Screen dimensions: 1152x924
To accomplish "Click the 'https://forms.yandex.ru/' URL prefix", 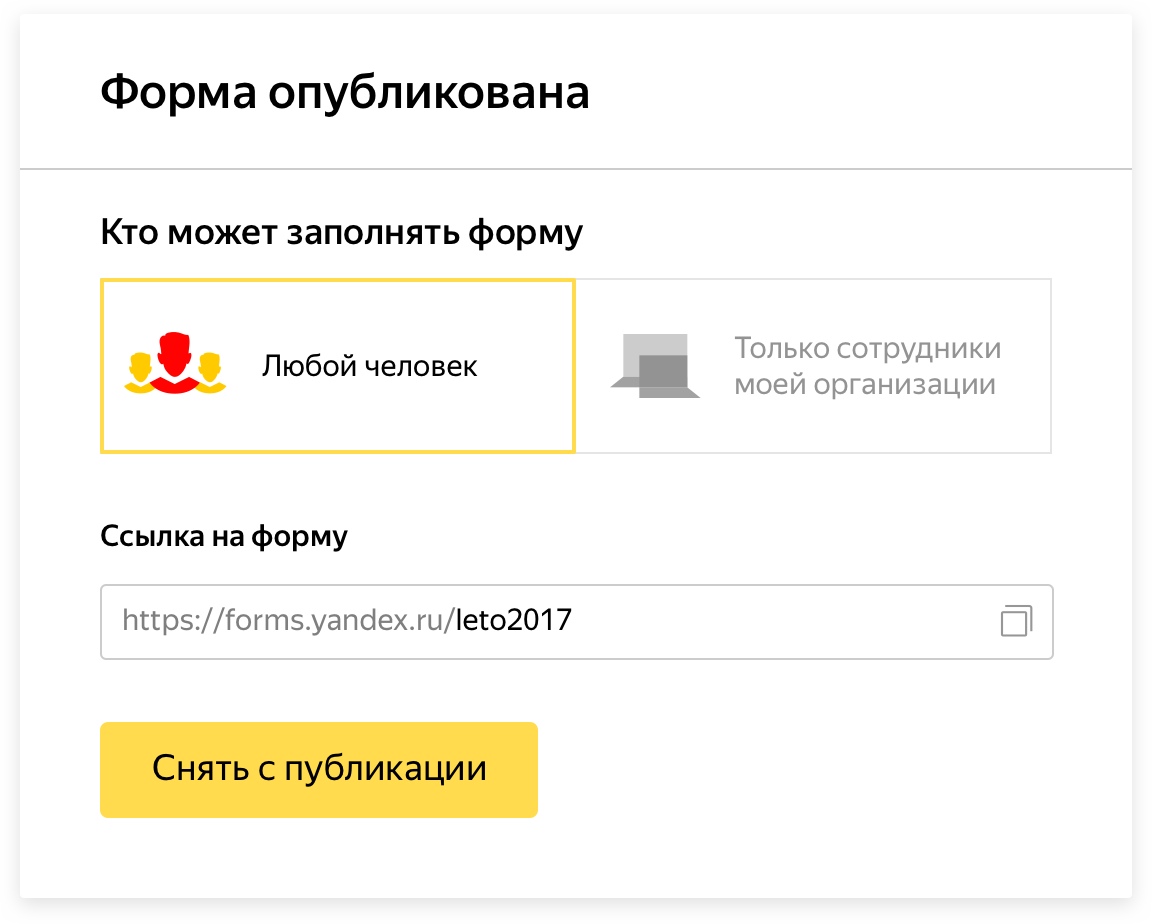I will tap(288, 621).
